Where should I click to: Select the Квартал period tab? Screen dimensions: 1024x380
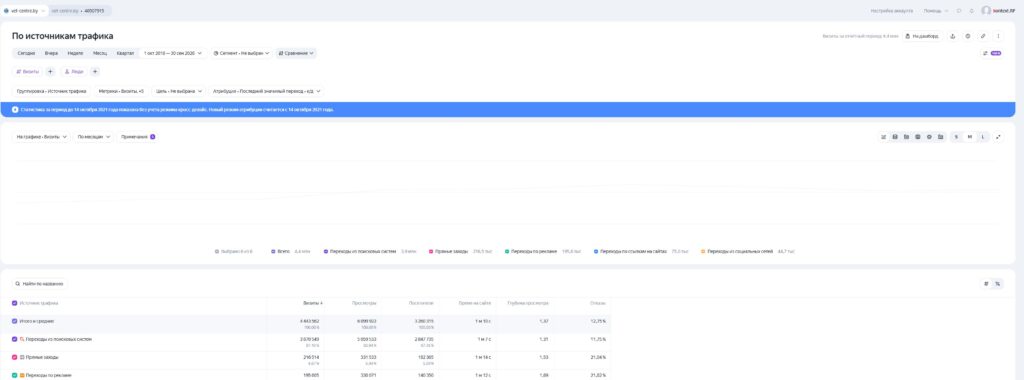[x=125, y=54]
